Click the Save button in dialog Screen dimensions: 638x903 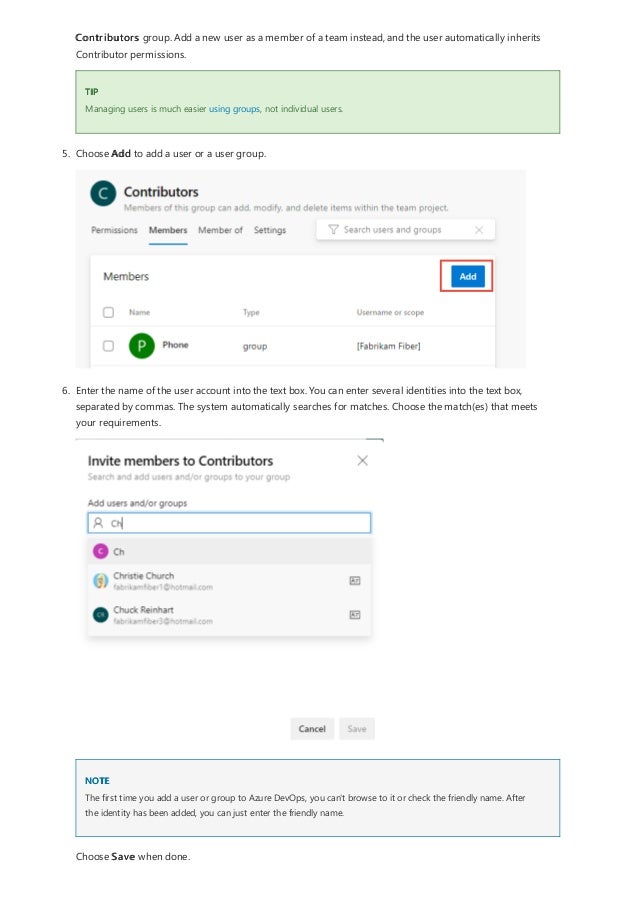coord(356,729)
